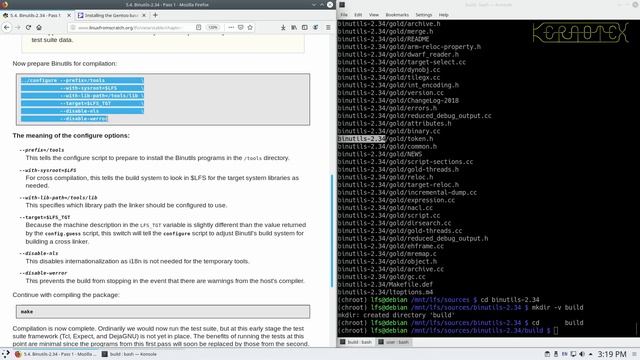Open the volume control tray icon
Image resolution: width=640 pixels, height=360 pixels.
click(582, 354)
